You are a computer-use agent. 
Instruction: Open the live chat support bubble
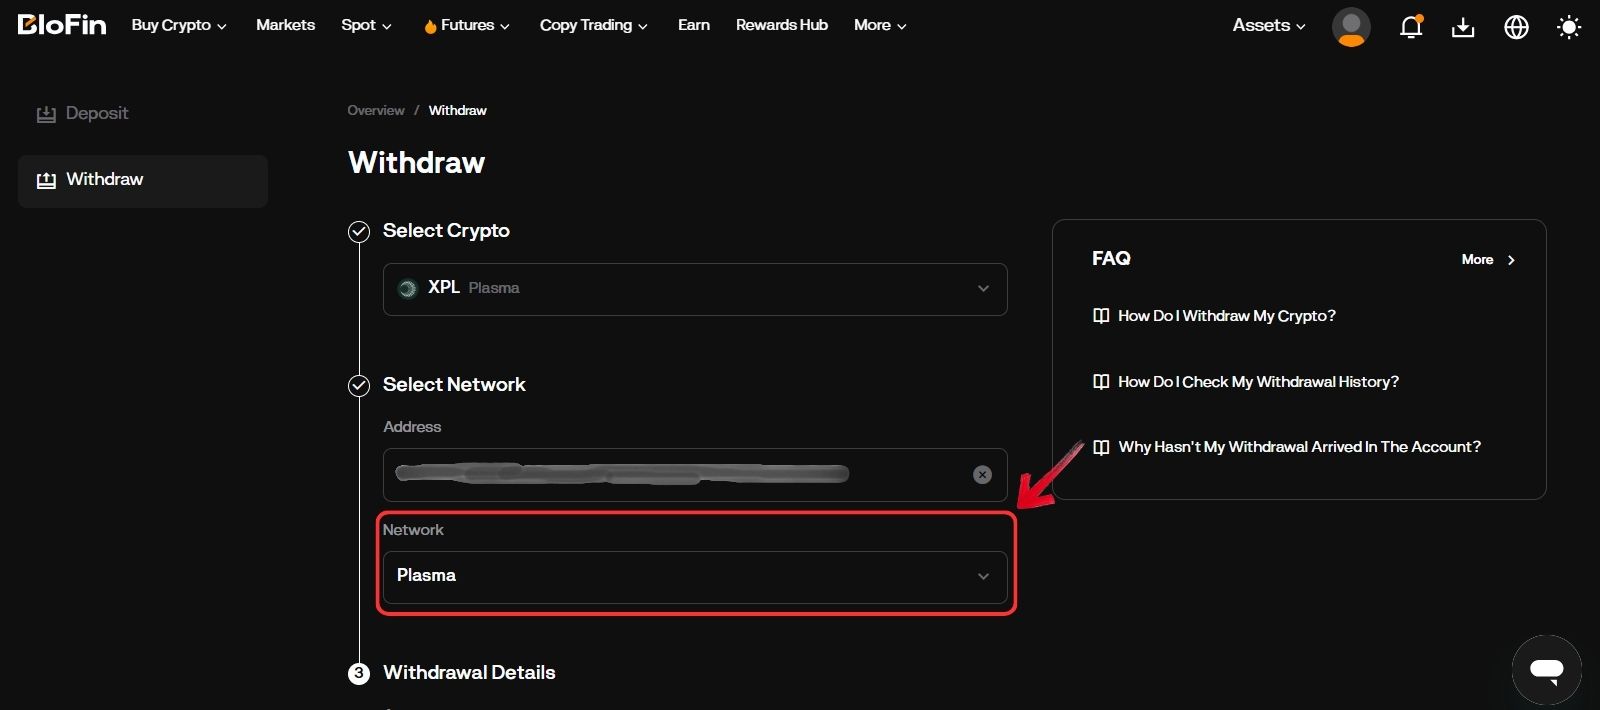pos(1546,670)
